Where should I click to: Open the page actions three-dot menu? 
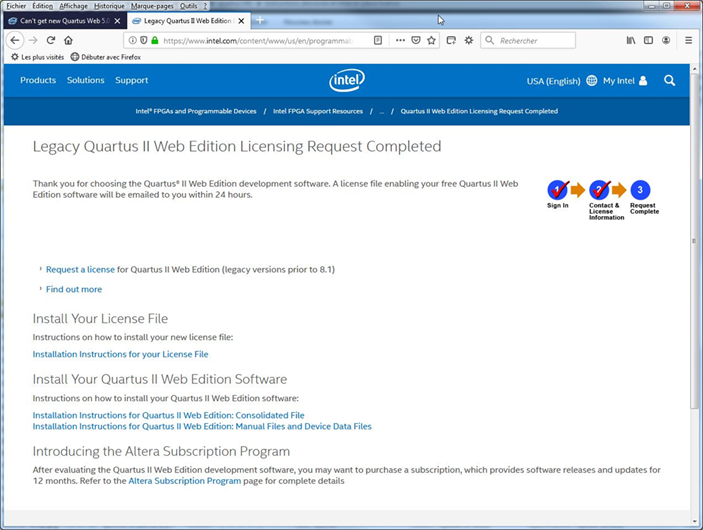point(400,40)
